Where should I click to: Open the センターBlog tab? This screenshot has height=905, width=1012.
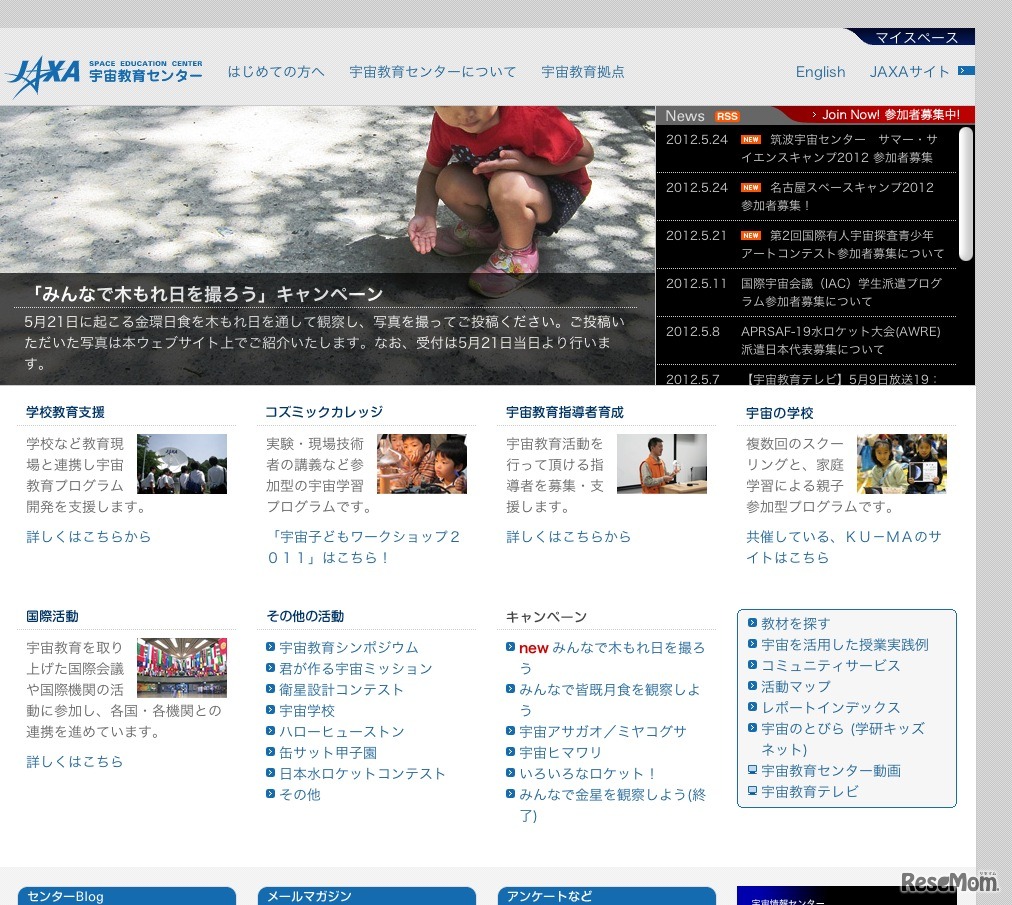(x=126, y=896)
